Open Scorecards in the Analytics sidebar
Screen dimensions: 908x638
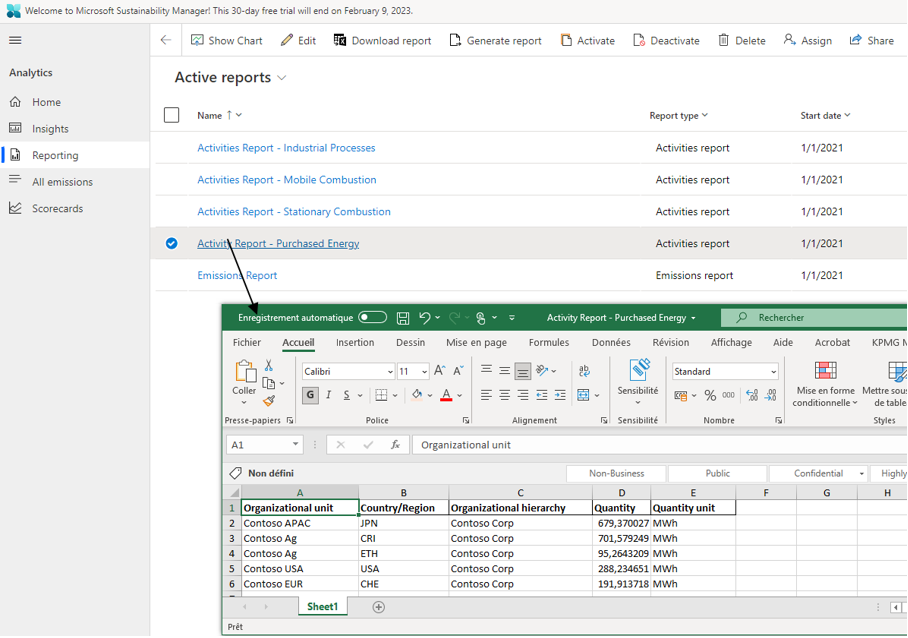point(57,208)
